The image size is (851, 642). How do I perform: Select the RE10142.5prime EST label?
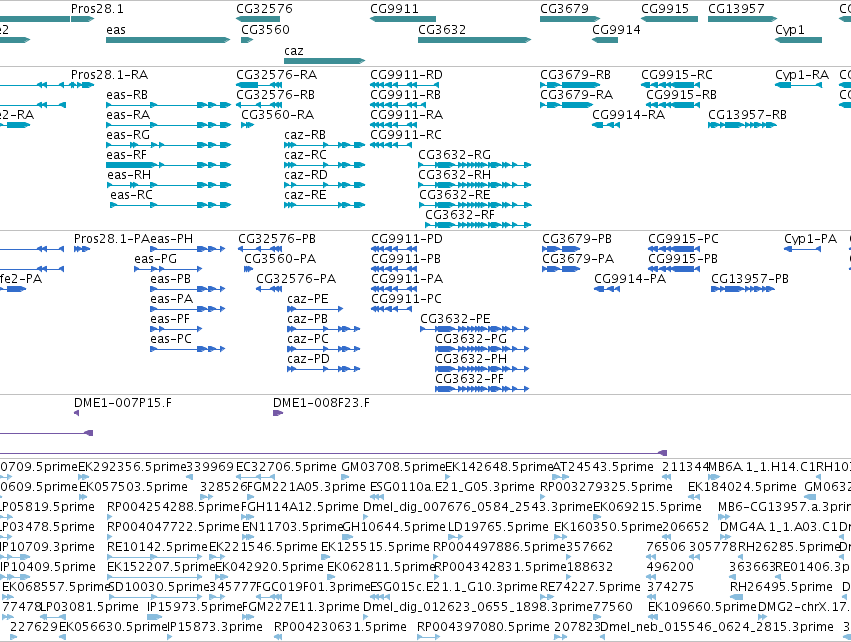[x=158, y=547]
